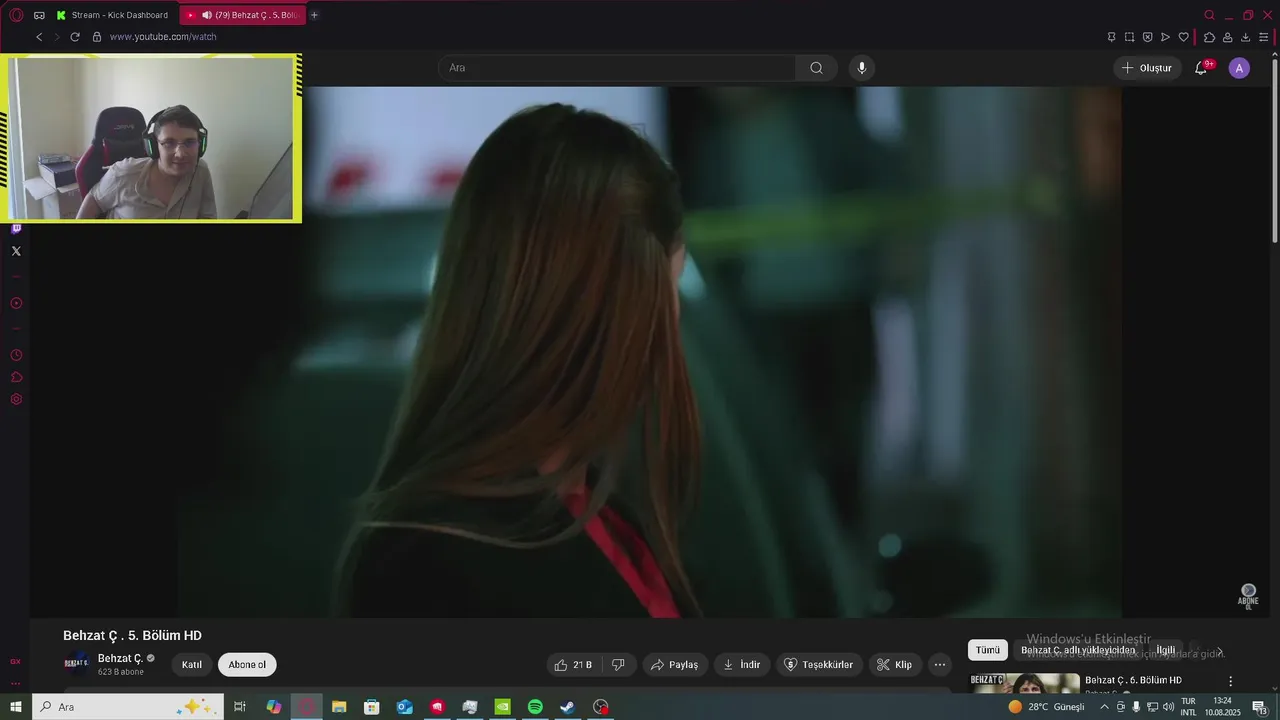Open the Oluştur create button

[1148, 68]
